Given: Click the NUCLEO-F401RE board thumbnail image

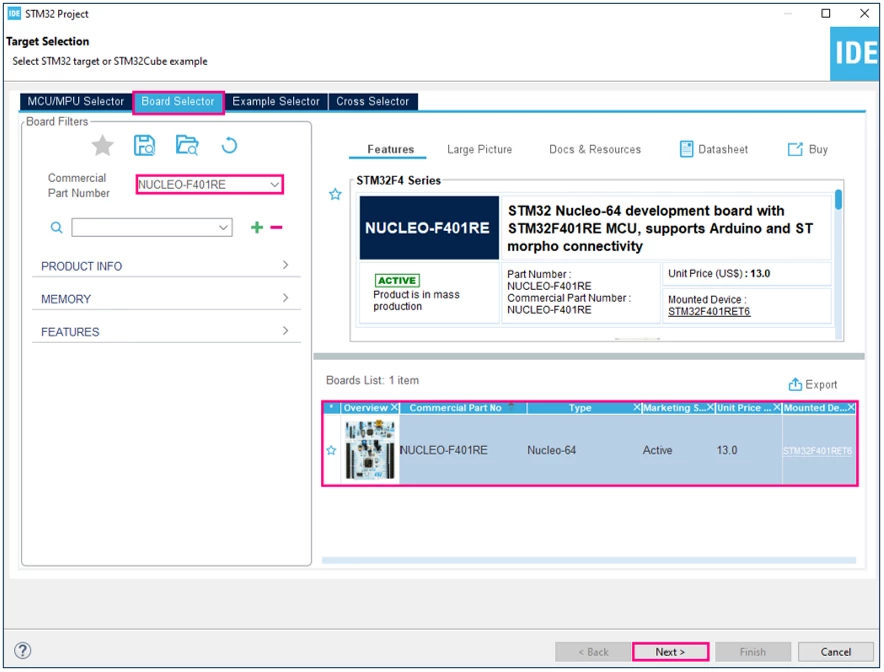Looking at the screenshot, I should (370, 450).
